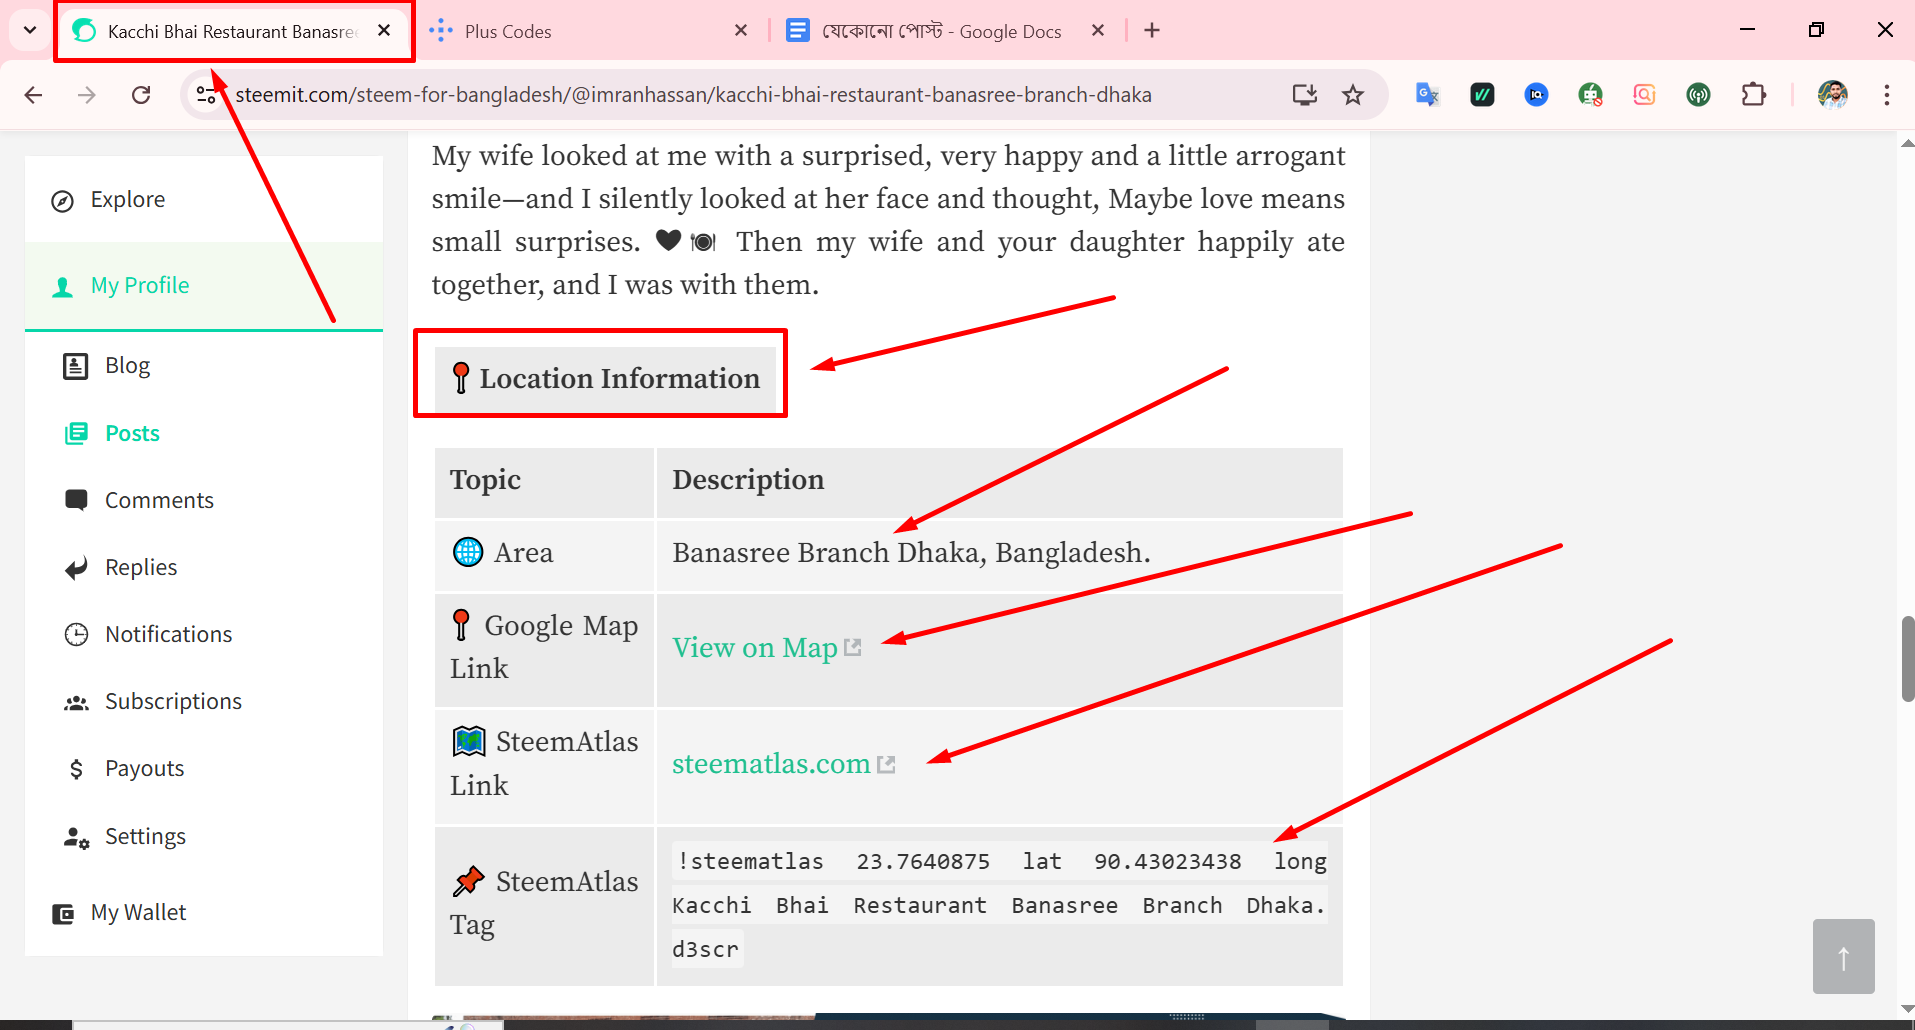Image resolution: width=1915 pixels, height=1030 pixels.
Task: Open the Extensions puzzle menu
Action: point(1753,95)
